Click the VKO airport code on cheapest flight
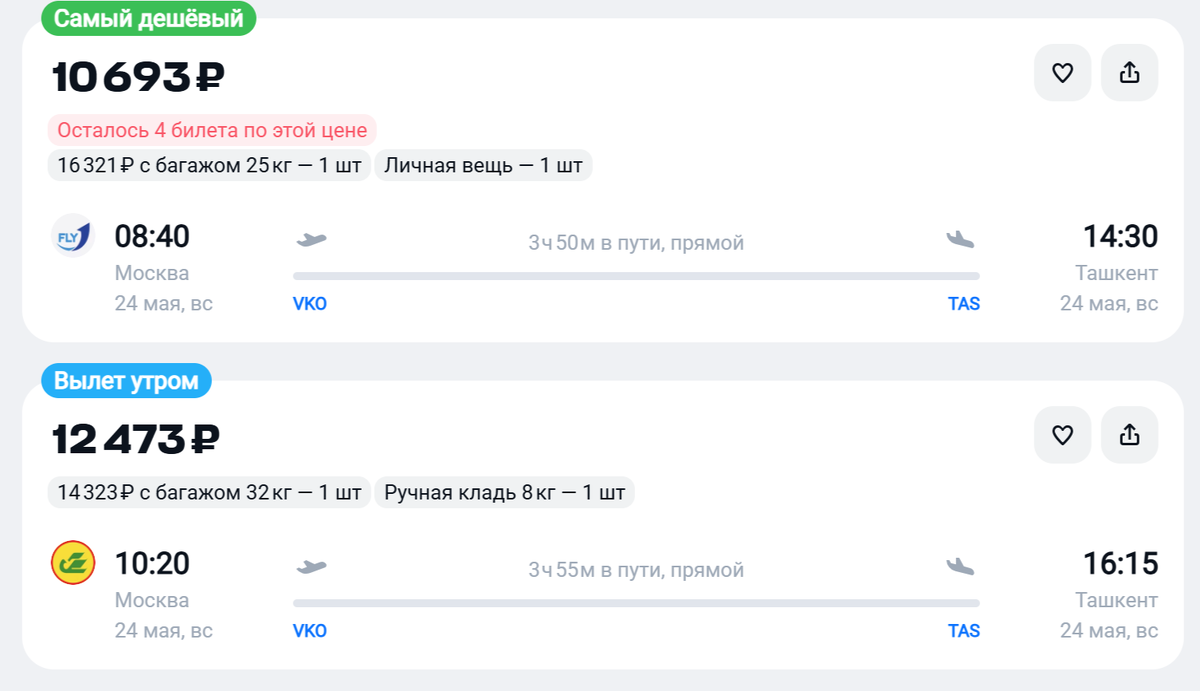 pos(310,303)
